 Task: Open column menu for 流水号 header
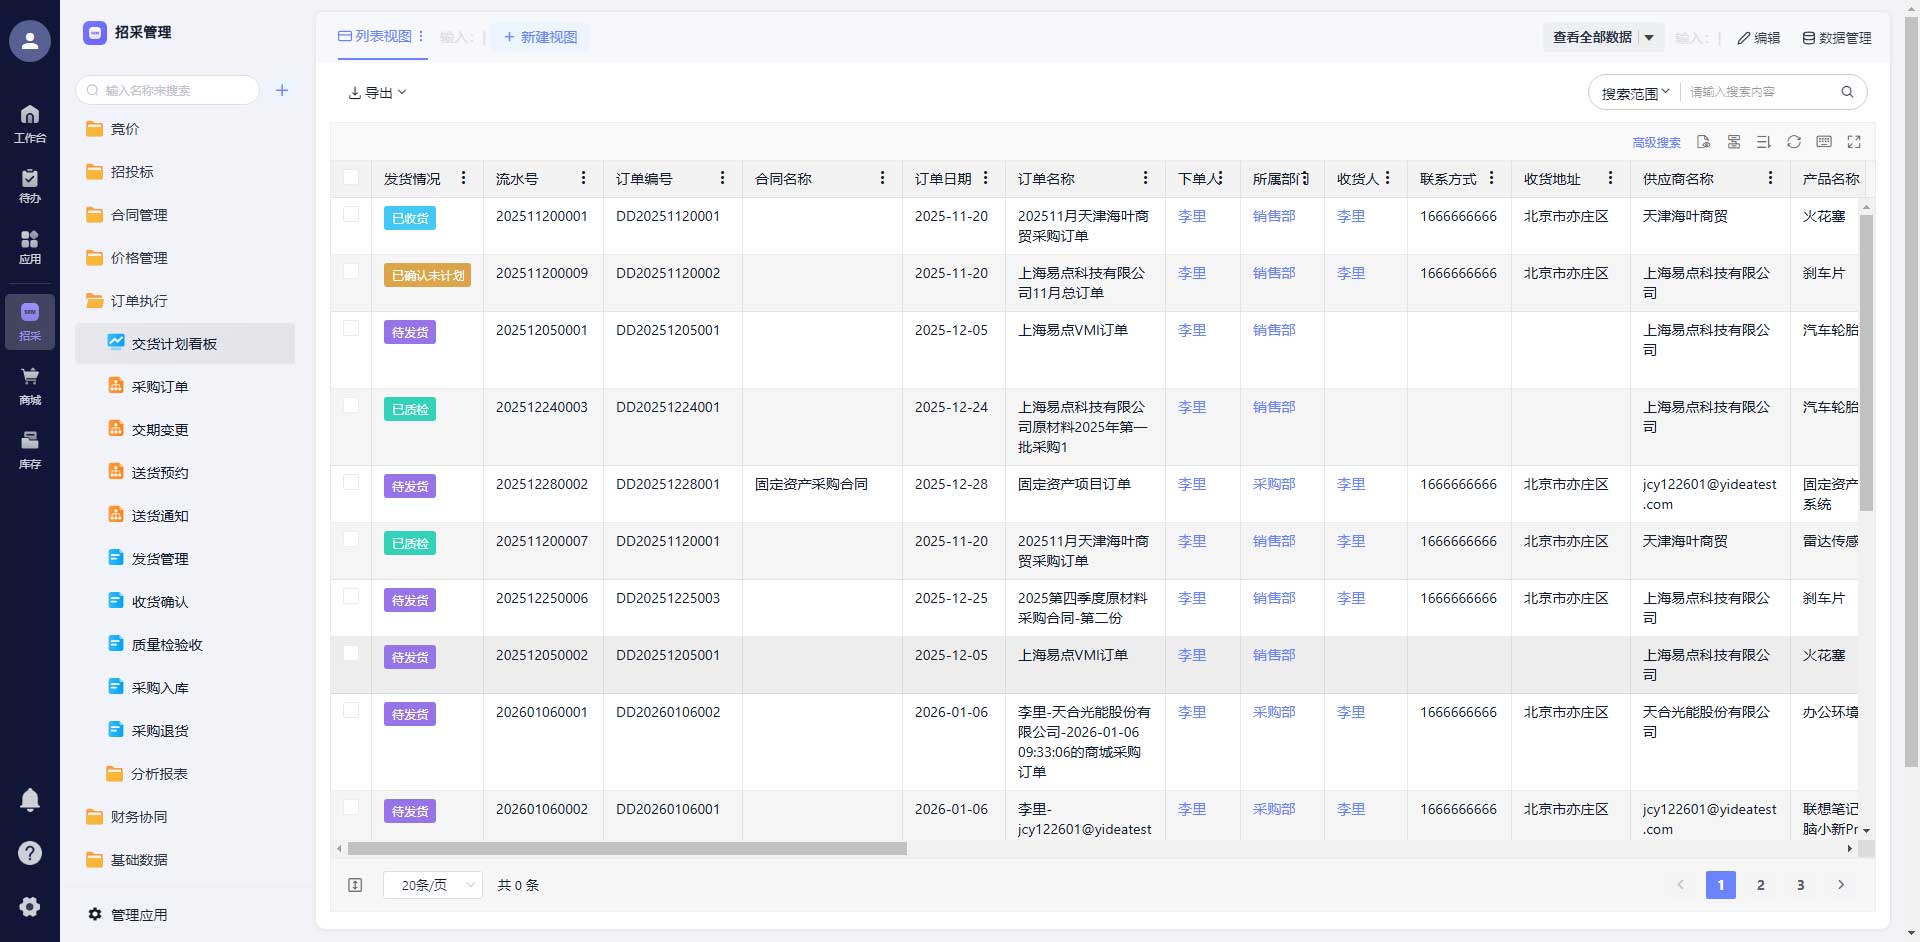coord(583,178)
